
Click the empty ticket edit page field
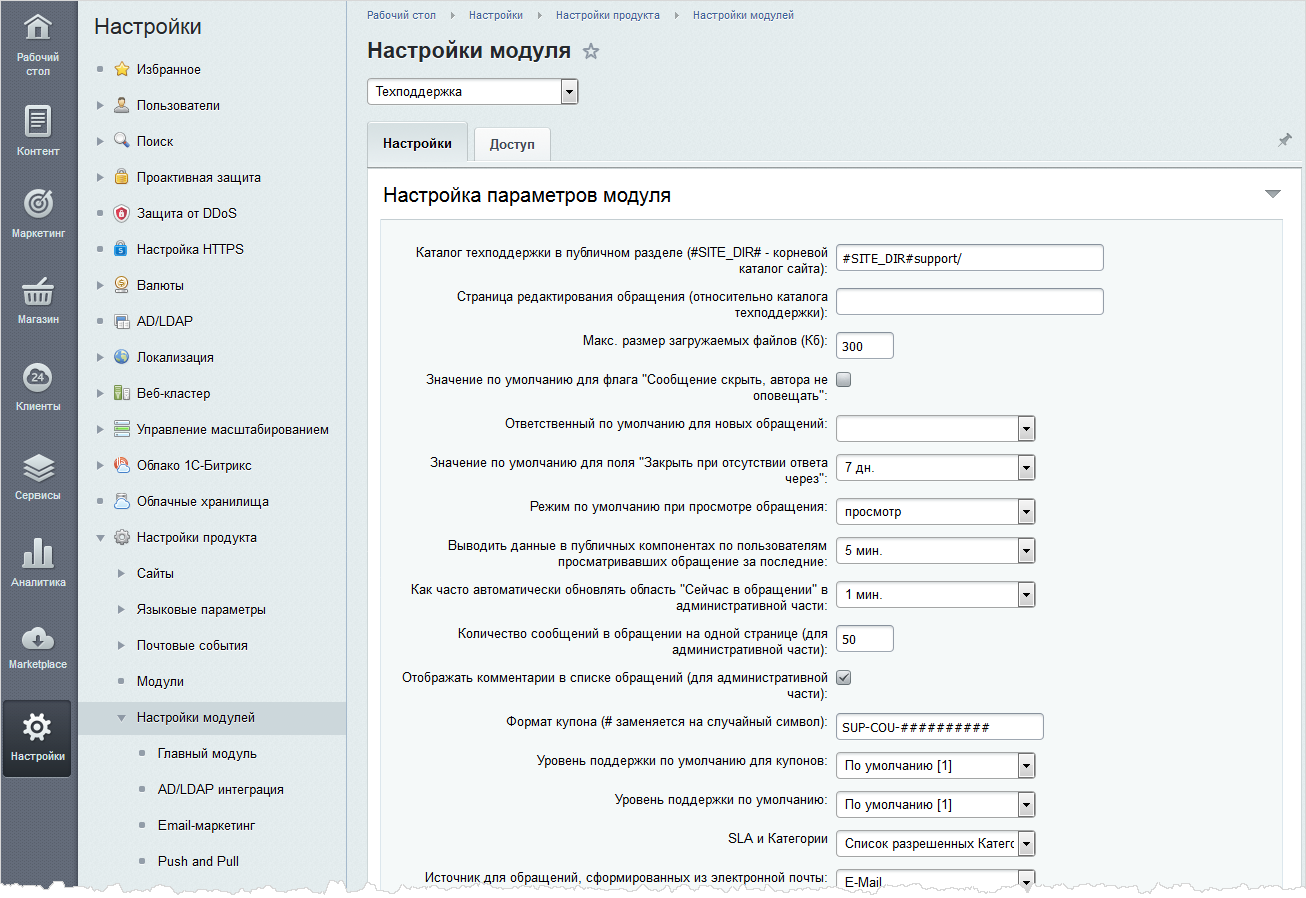click(x=970, y=302)
